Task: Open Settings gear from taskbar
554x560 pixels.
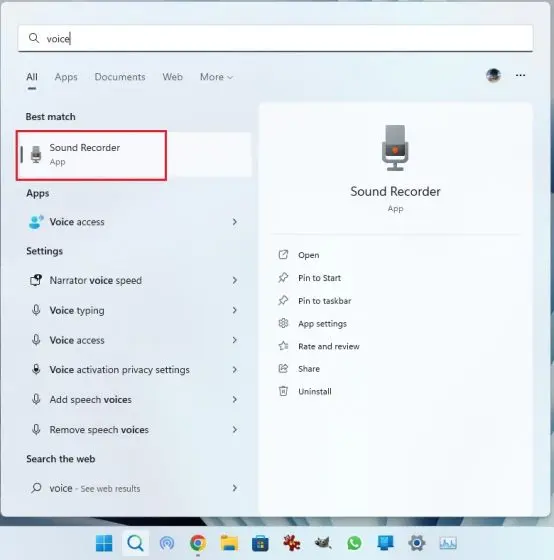Action: tap(416, 543)
